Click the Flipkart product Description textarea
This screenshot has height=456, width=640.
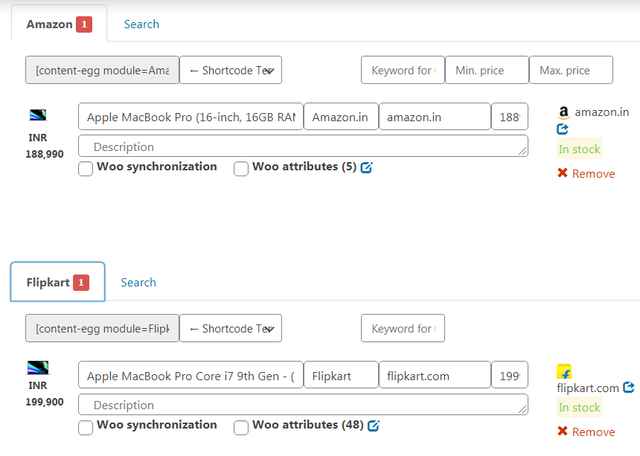[x=303, y=405]
